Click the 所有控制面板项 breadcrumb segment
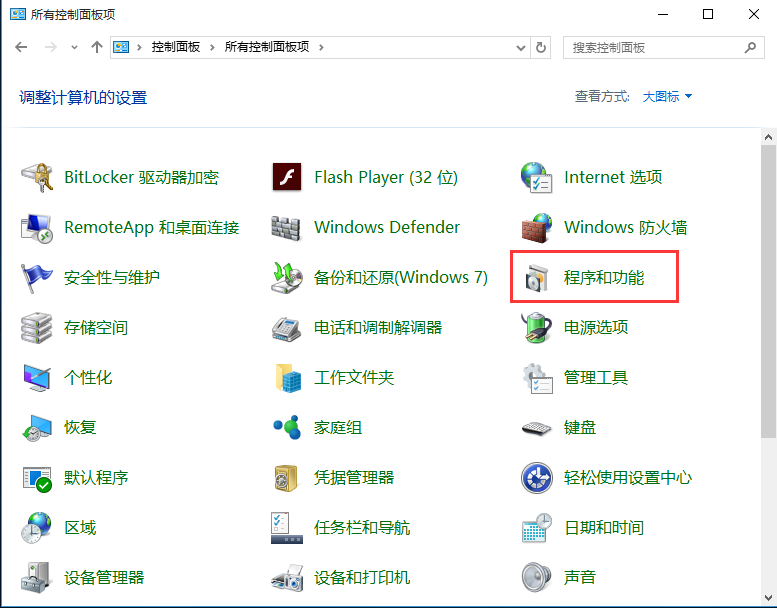Viewport: 777px width, 608px height. 267,48
